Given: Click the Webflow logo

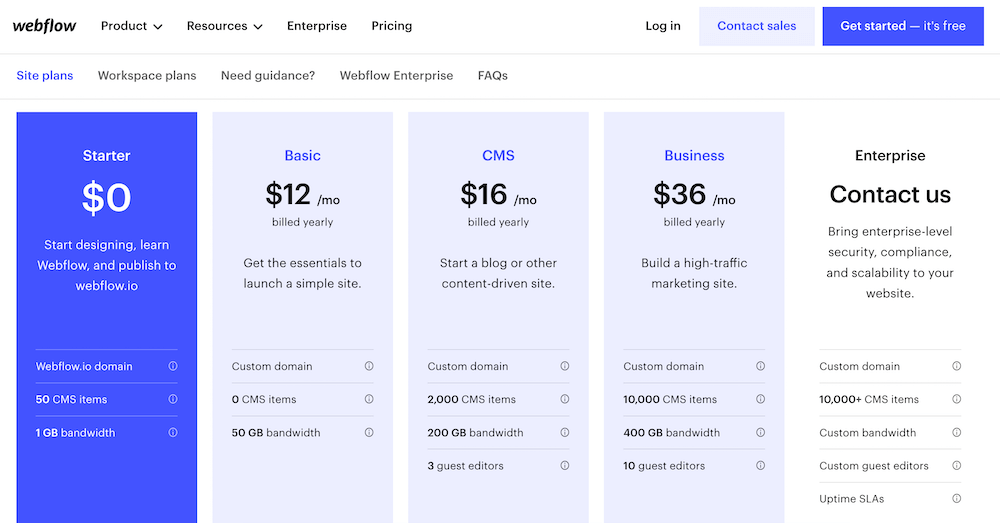Looking at the screenshot, I should click(x=44, y=26).
